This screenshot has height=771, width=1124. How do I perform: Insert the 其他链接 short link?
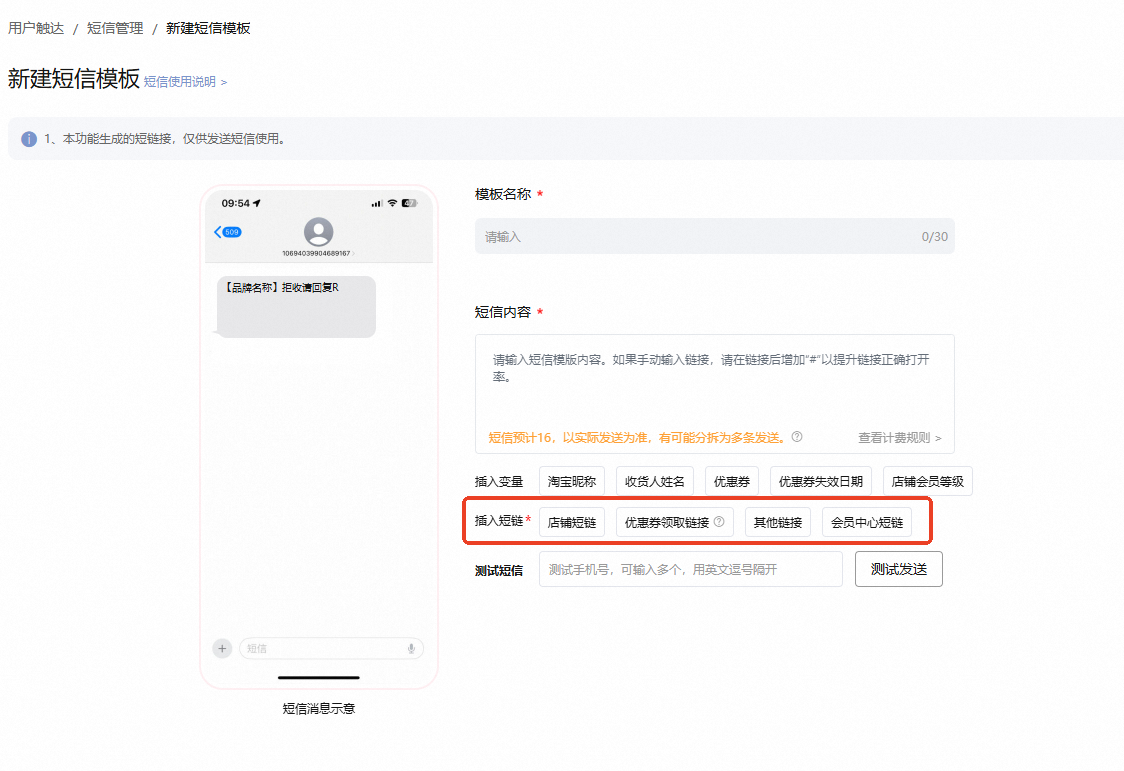pyautogui.click(x=778, y=522)
